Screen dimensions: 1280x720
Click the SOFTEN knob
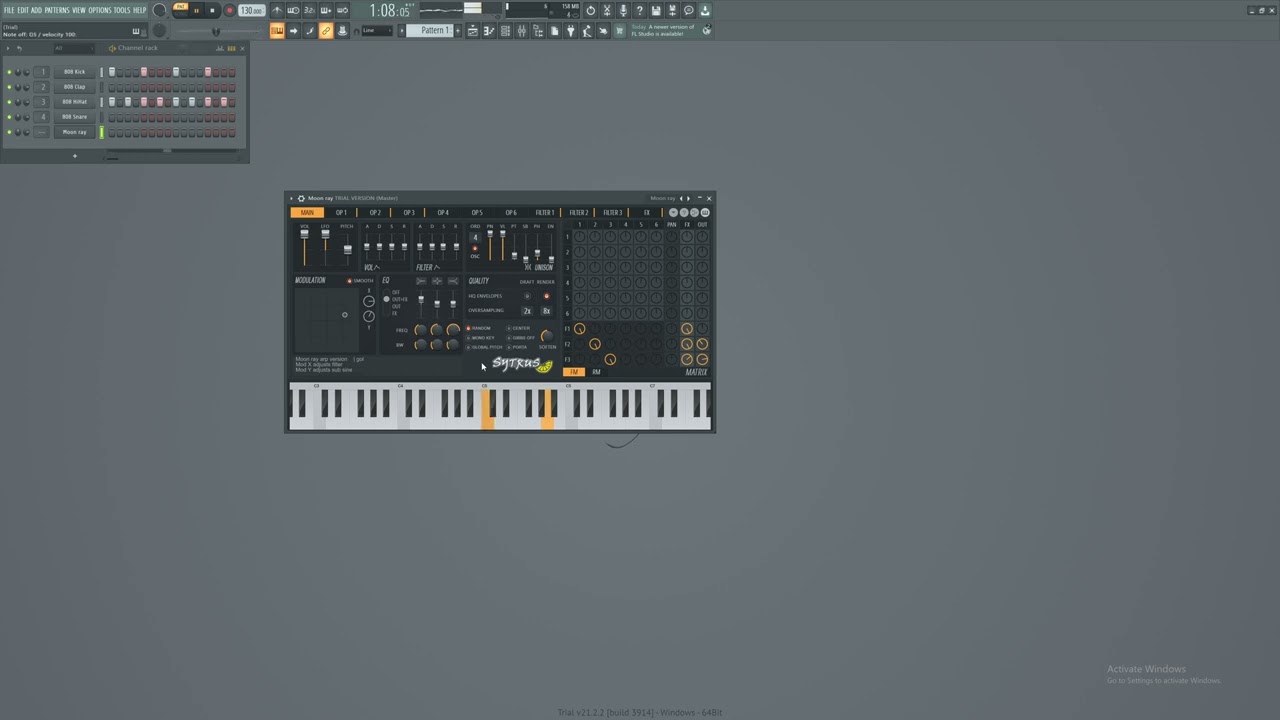point(547,336)
